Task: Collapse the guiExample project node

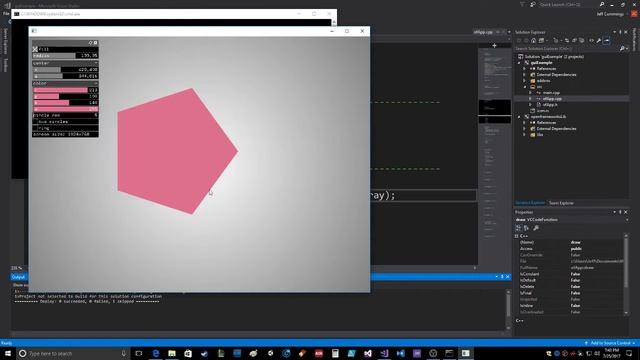Action: coord(519,63)
